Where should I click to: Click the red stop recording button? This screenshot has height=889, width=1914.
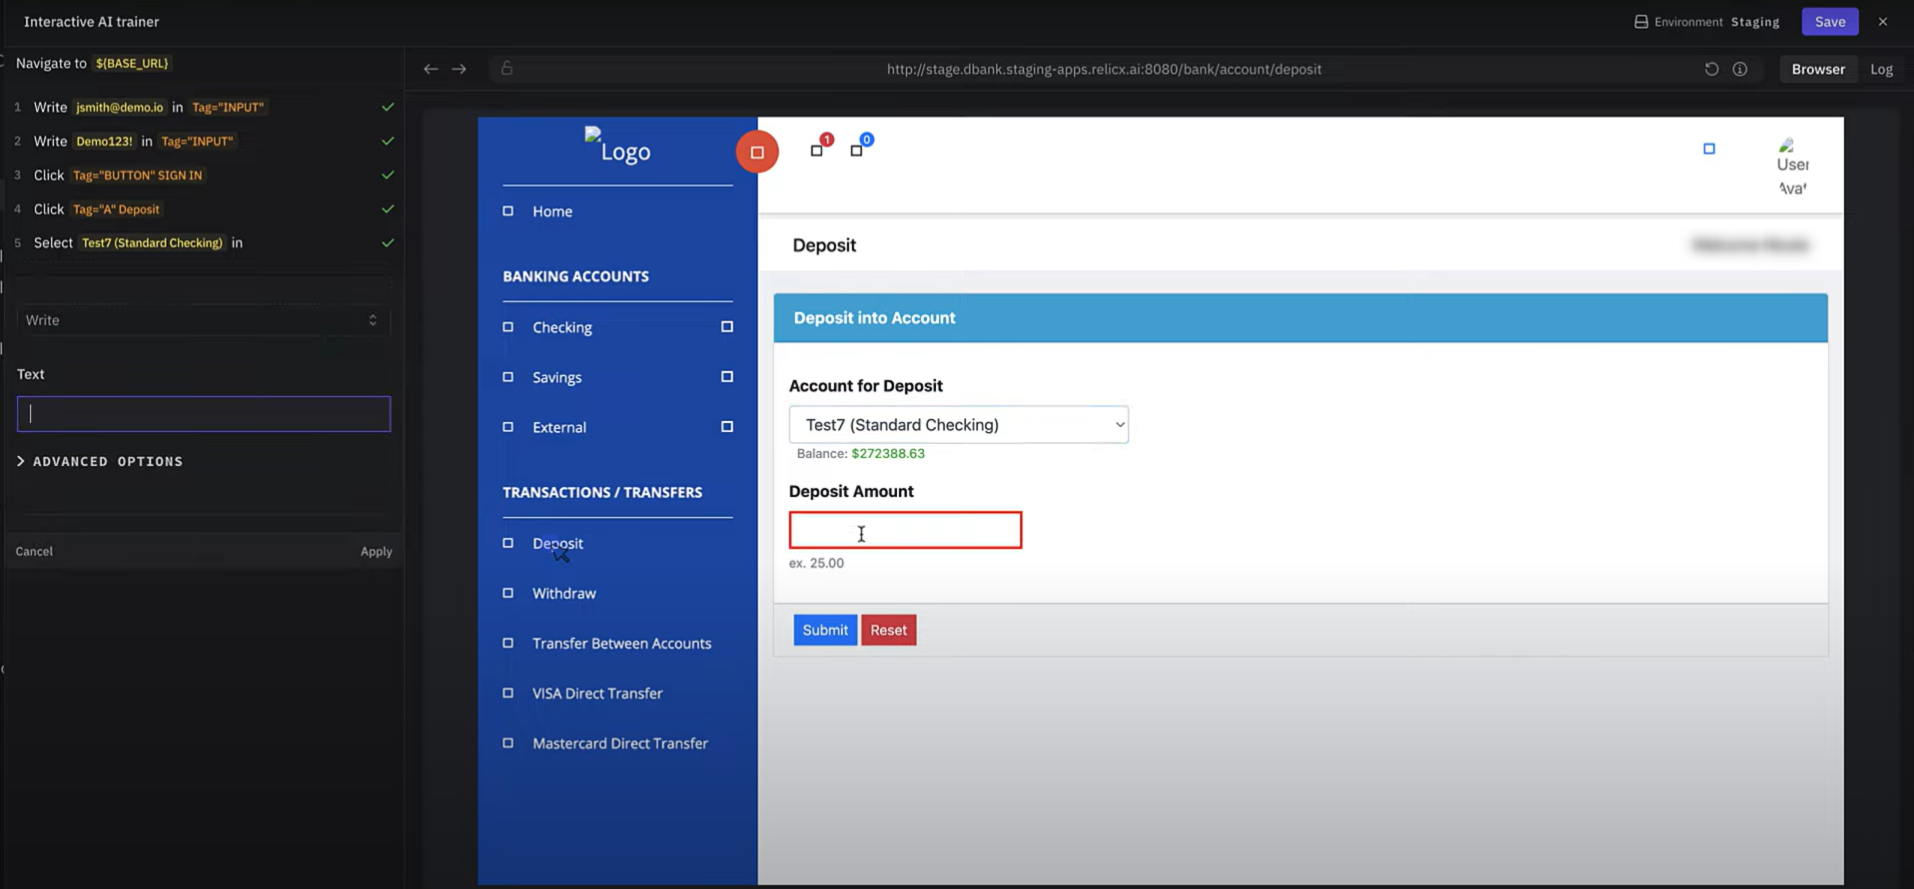pos(757,152)
